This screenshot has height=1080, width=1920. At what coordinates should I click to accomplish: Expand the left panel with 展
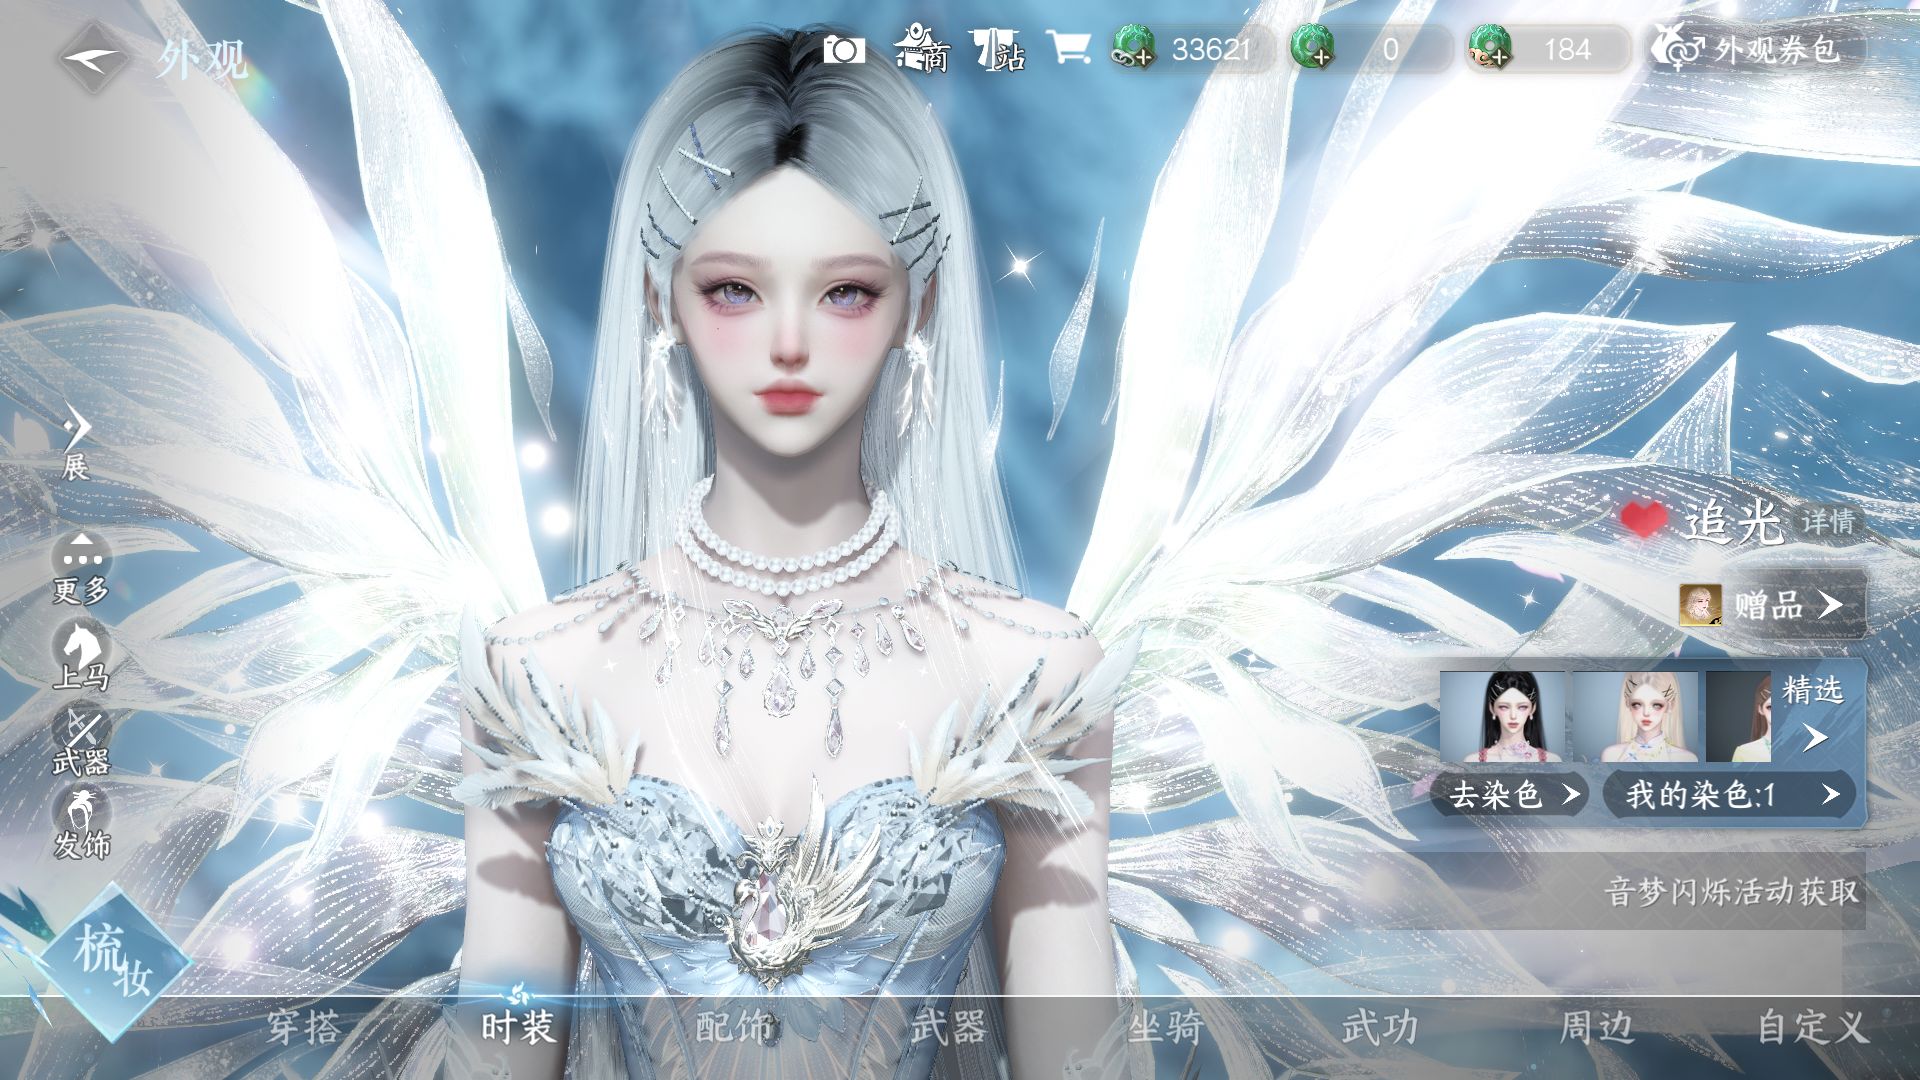tap(77, 442)
